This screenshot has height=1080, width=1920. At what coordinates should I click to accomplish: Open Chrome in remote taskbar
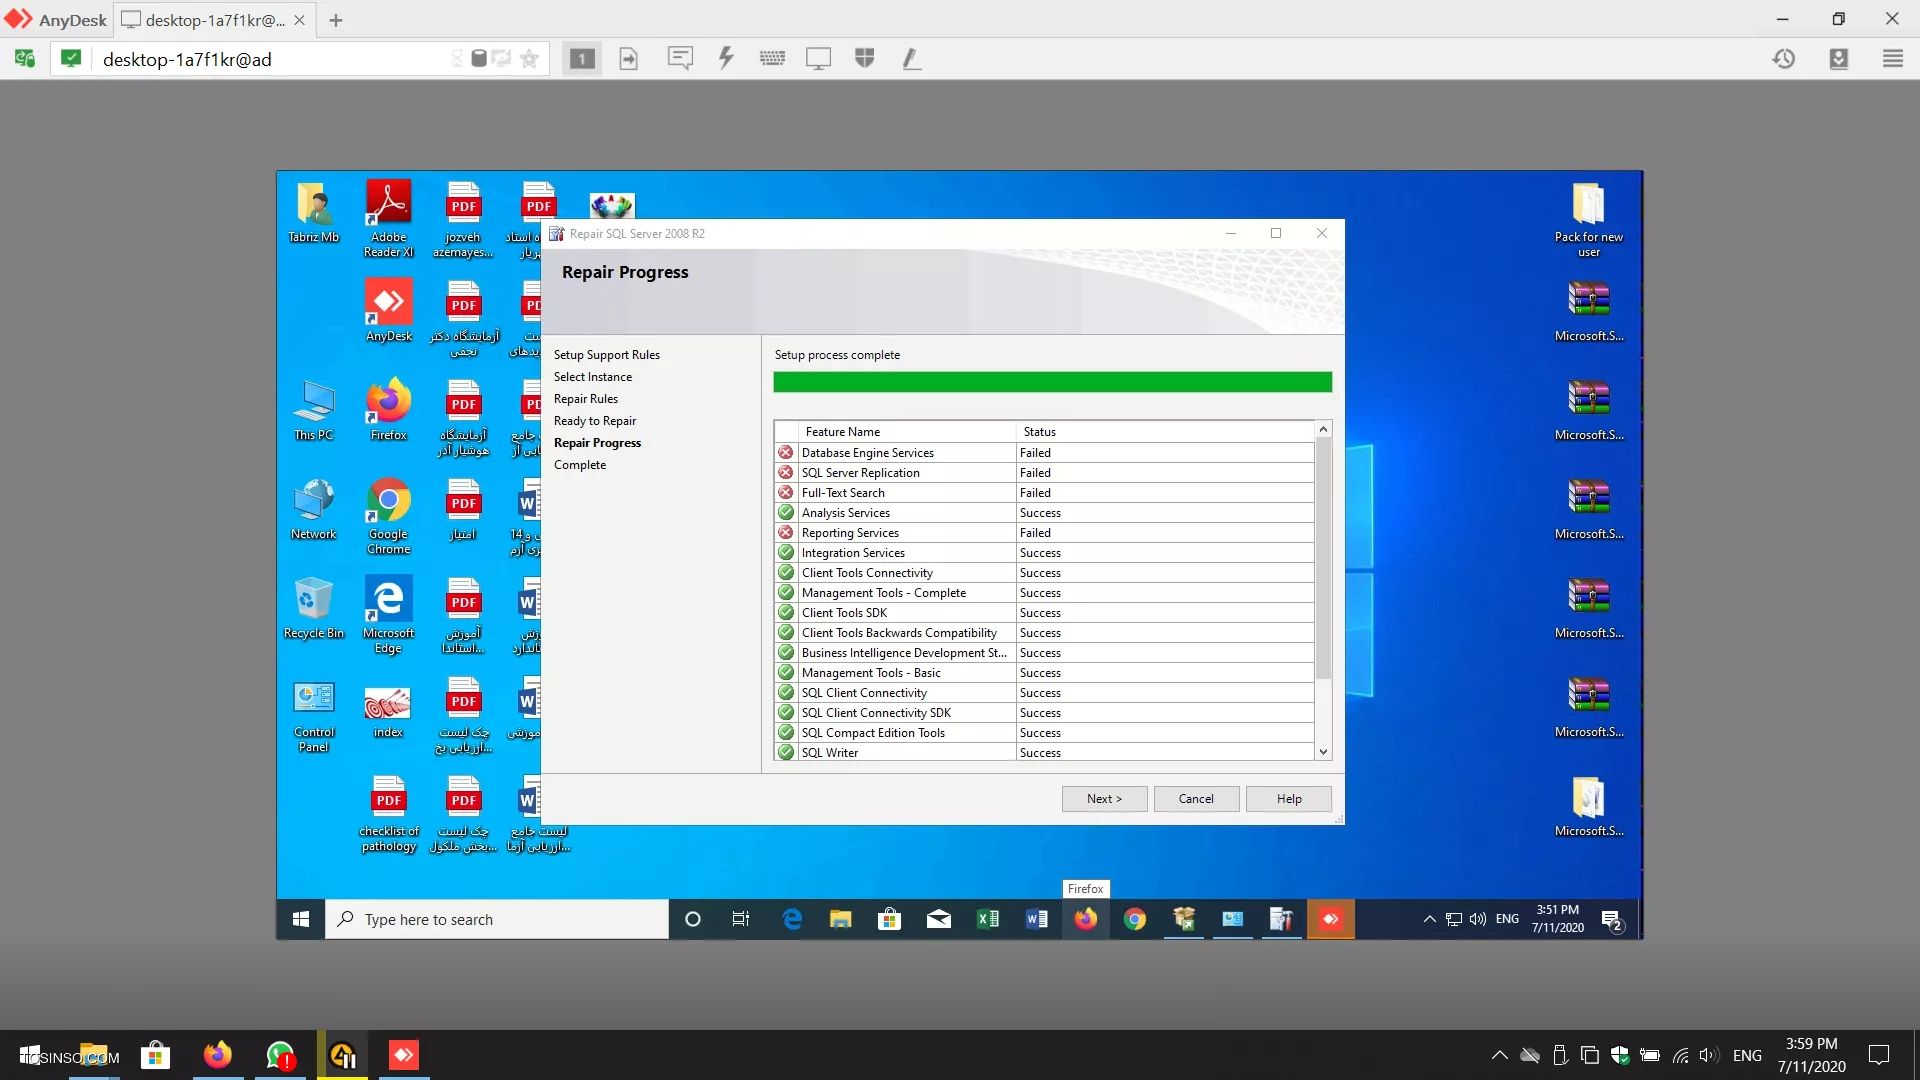(1134, 919)
